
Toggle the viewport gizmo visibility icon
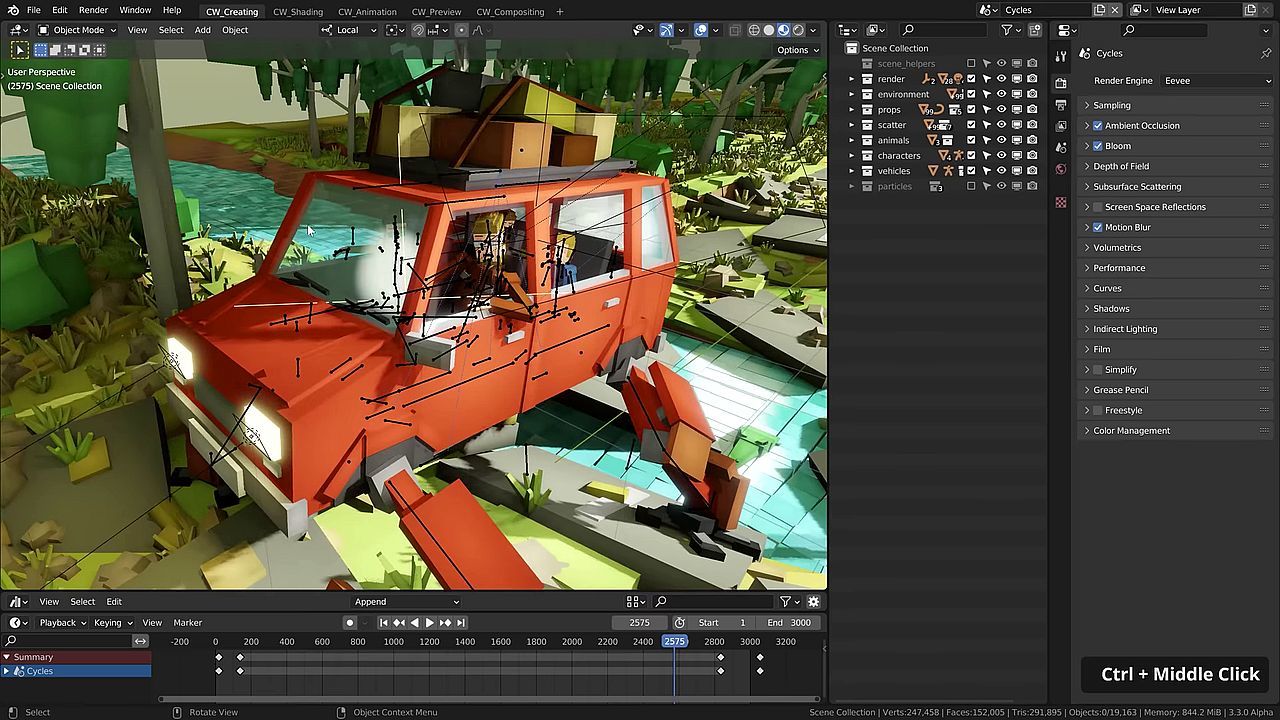pyautogui.click(x=666, y=30)
